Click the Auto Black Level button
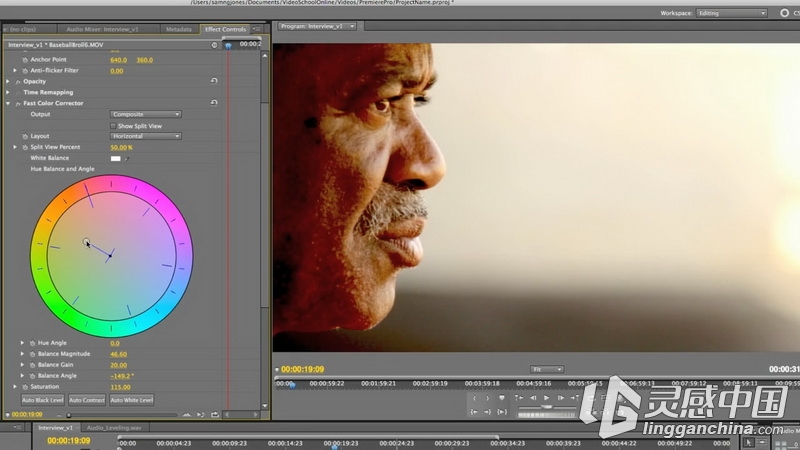The height and width of the screenshot is (450, 800). (42, 400)
